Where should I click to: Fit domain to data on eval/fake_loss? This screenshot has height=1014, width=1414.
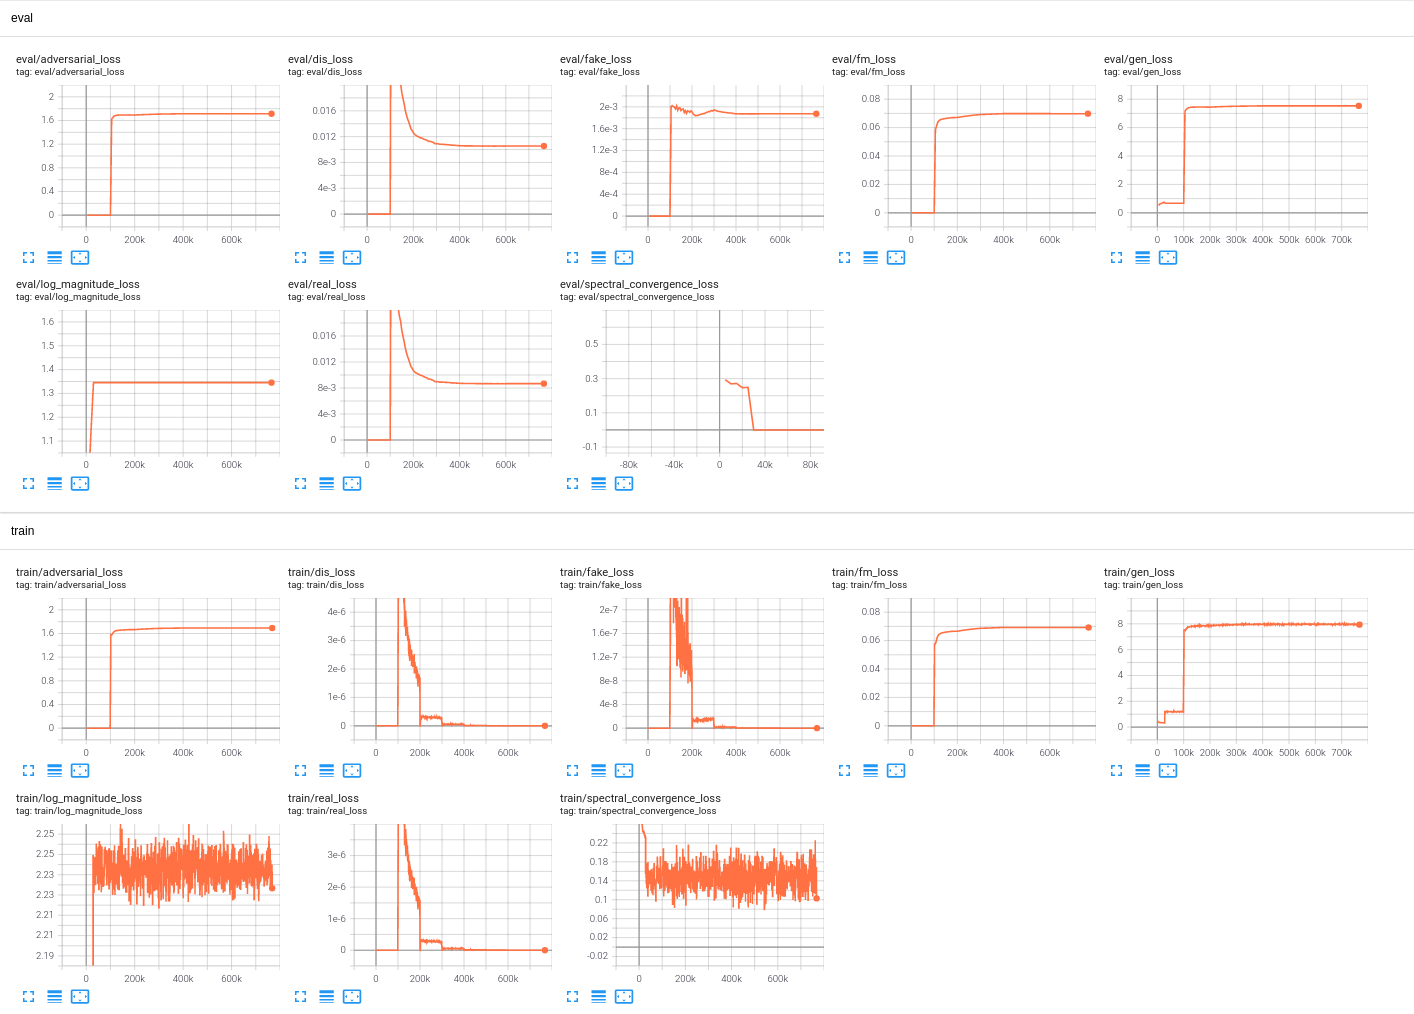[x=624, y=258]
